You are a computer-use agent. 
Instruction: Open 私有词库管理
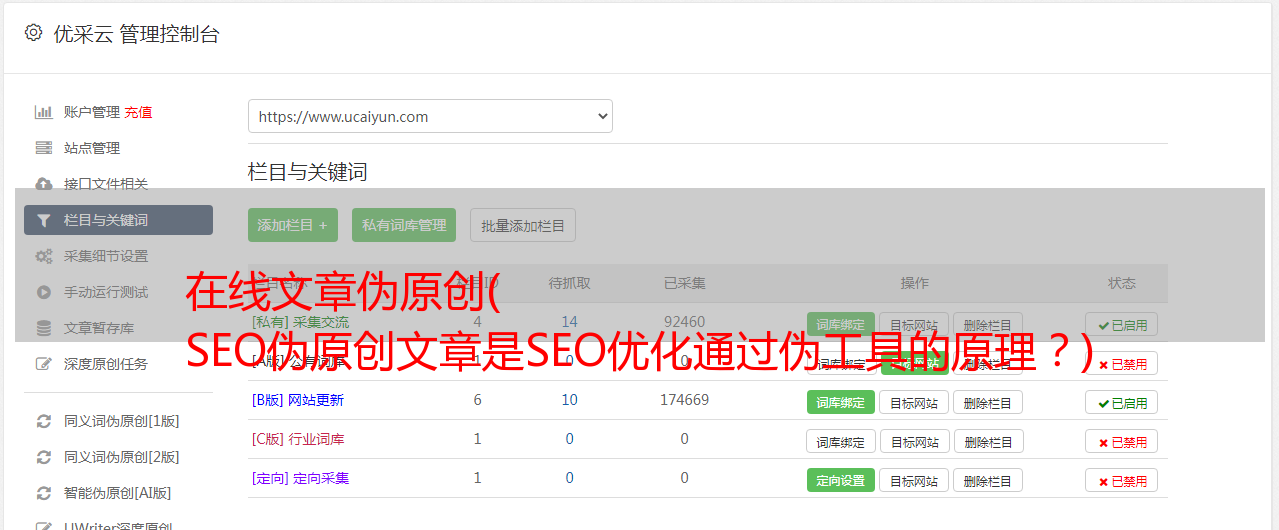click(x=404, y=225)
